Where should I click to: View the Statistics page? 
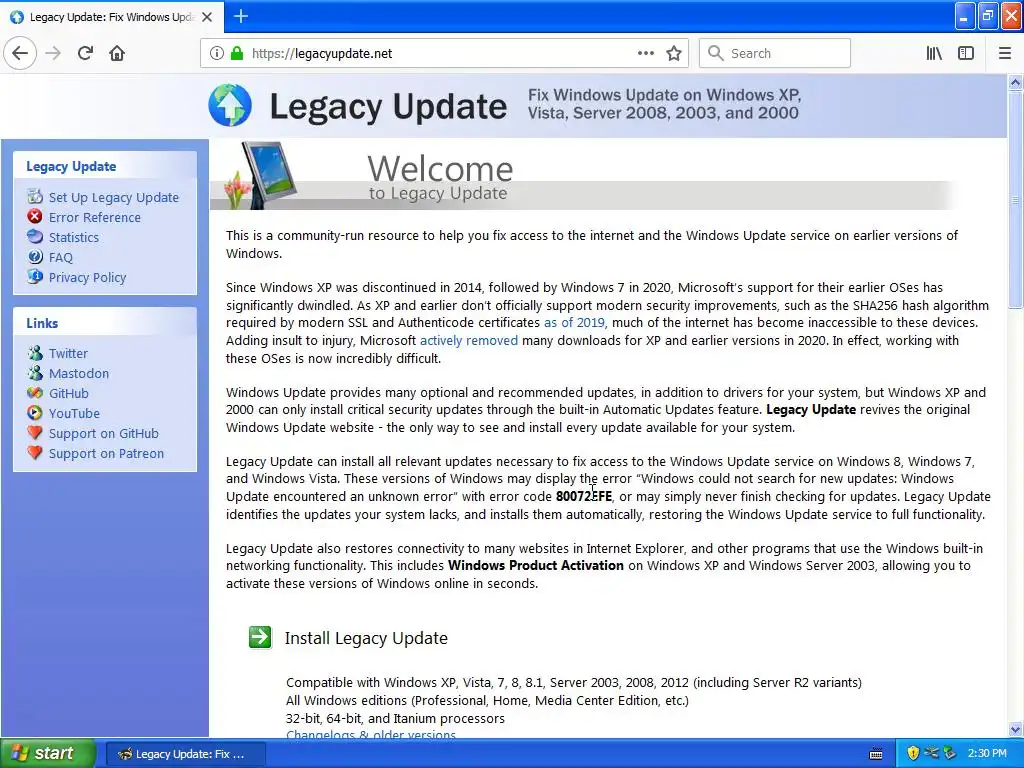coord(74,238)
